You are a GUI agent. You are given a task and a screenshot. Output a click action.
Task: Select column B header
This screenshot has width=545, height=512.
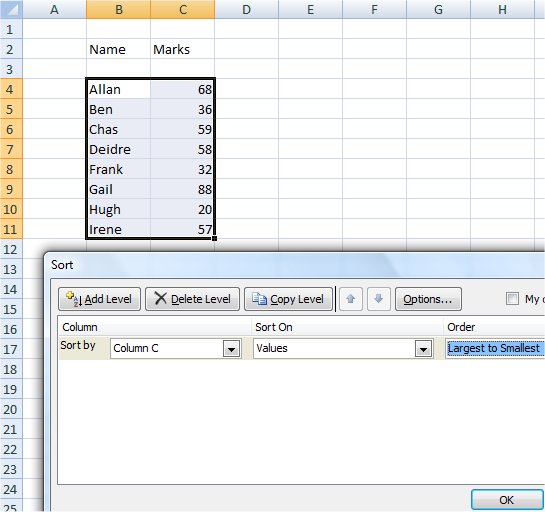pyautogui.click(x=119, y=9)
